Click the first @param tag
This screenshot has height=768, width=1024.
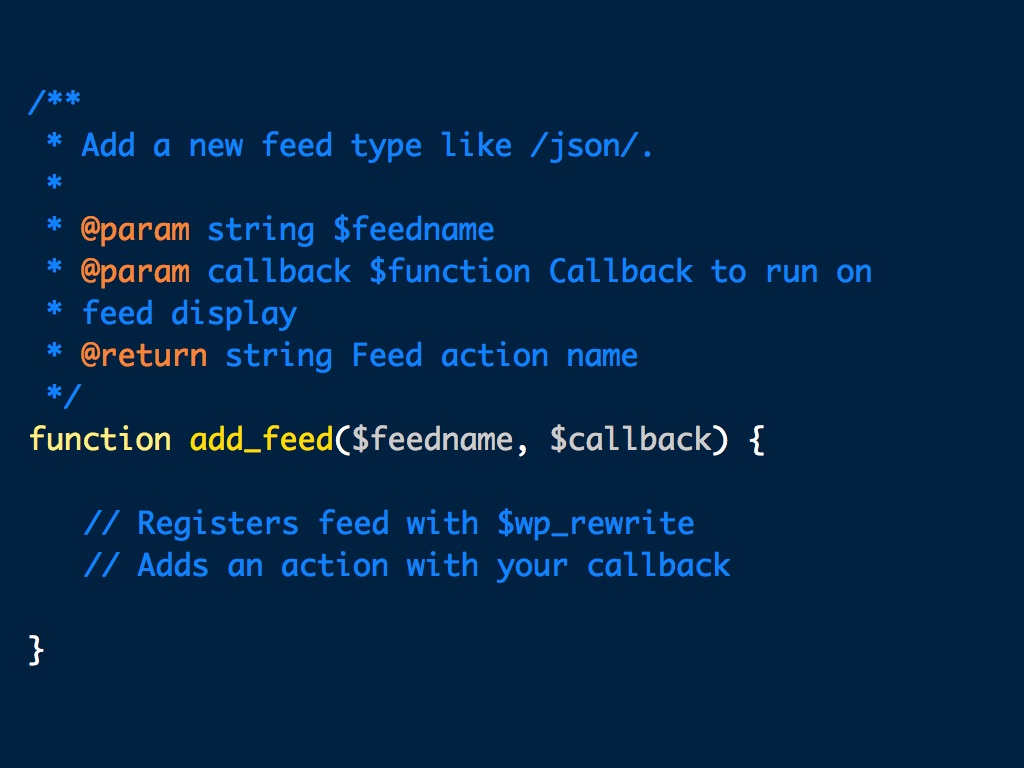pyautogui.click(x=135, y=230)
